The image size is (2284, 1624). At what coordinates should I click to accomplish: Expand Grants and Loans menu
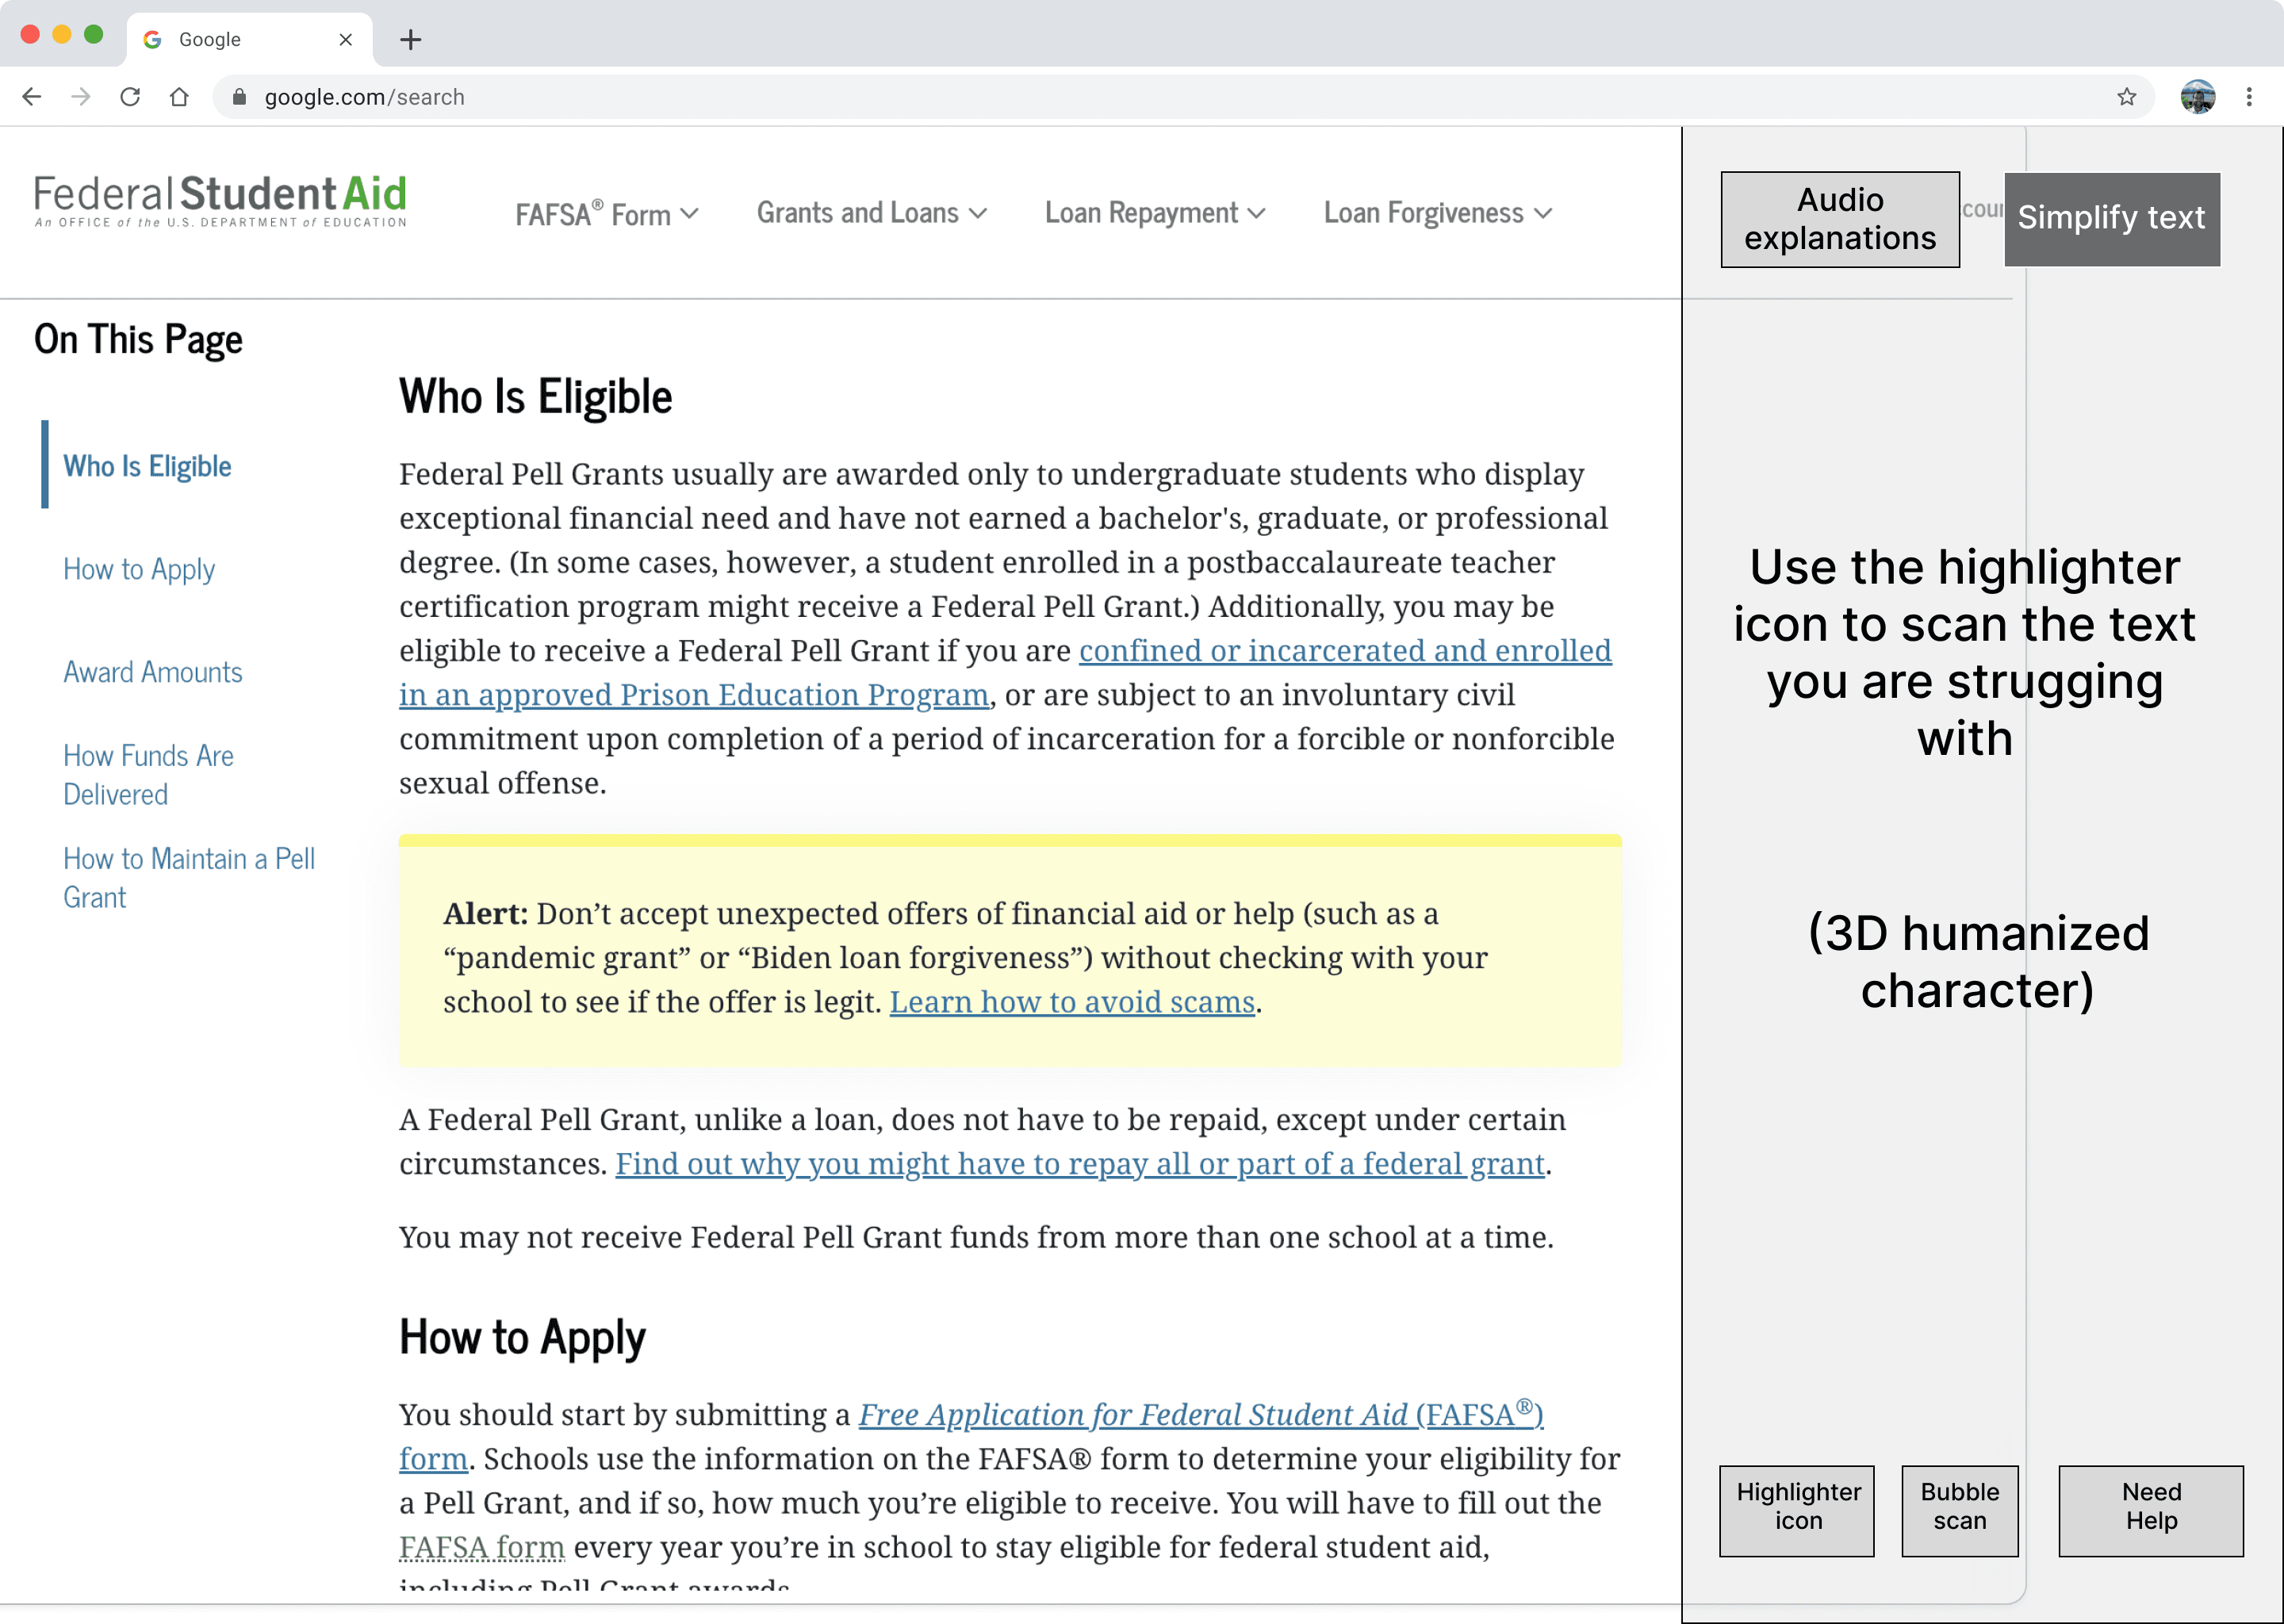871,213
